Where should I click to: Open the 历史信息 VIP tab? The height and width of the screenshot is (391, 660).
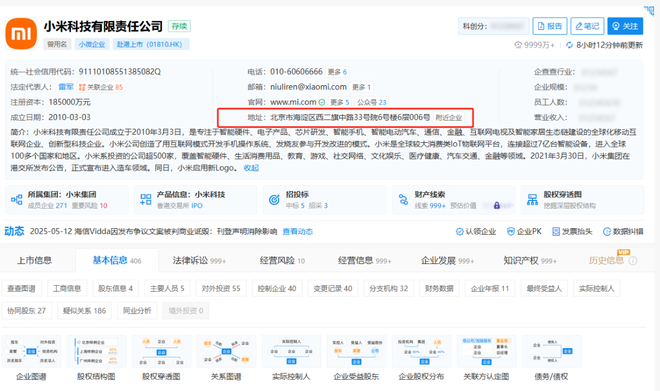tap(606, 261)
